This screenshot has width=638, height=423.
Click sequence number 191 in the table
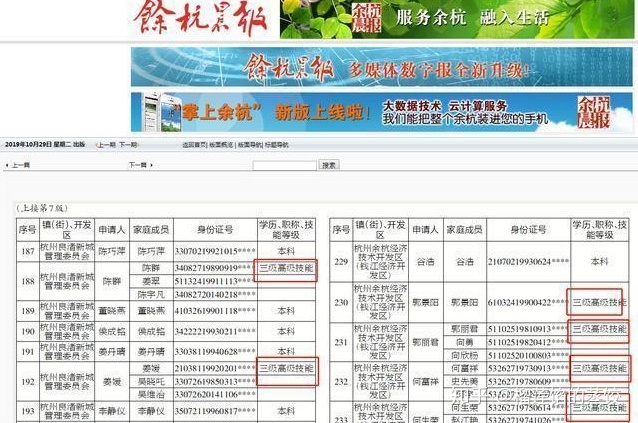tap(28, 351)
